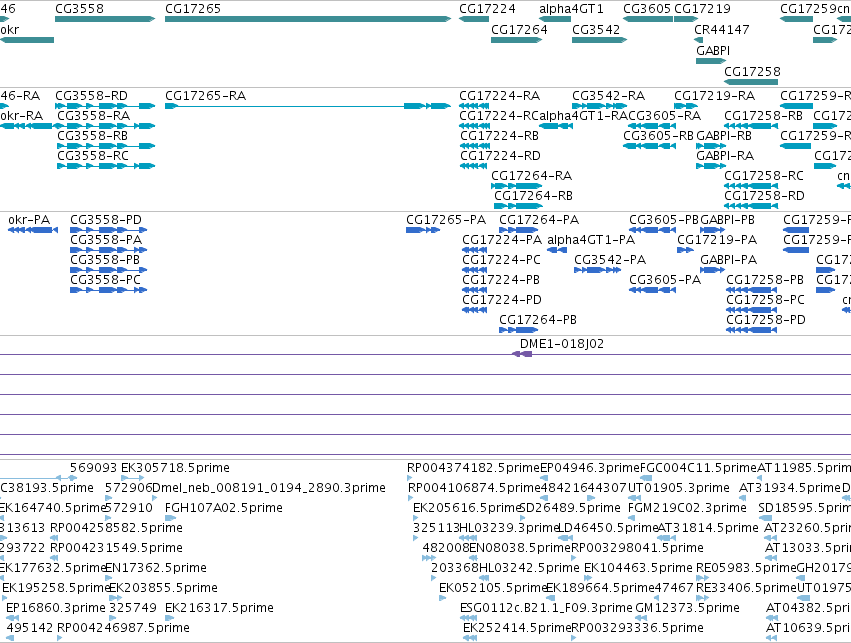The width and height of the screenshot is (851, 643).
Task: Open transcript CG17224-RD
Action: click(473, 166)
